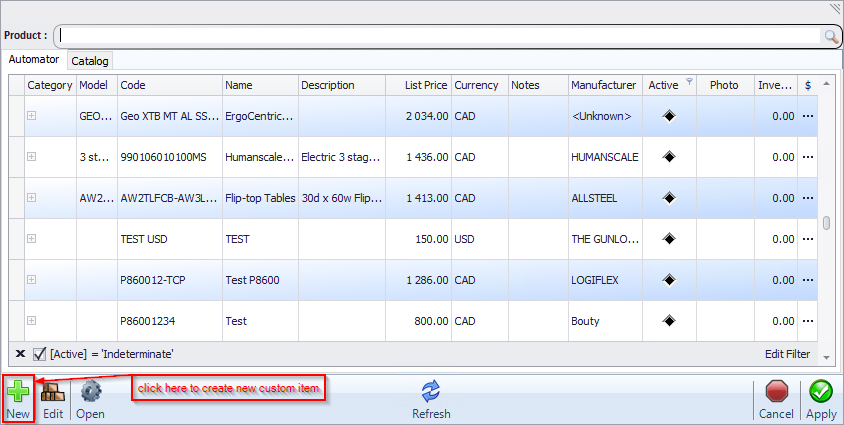
Task: Remove the filter with the X icon
Action: click(20, 353)
